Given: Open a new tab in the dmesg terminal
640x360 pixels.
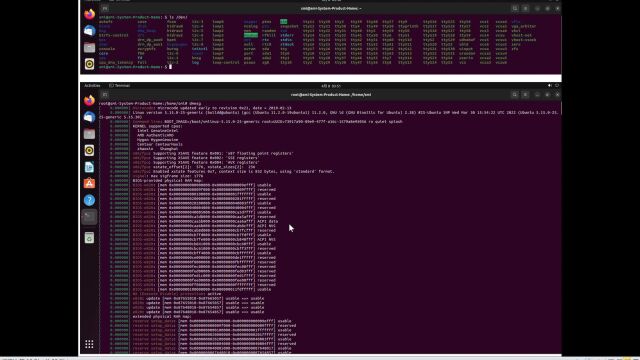Looking at the screenshot, I should [x=105, y=95].
